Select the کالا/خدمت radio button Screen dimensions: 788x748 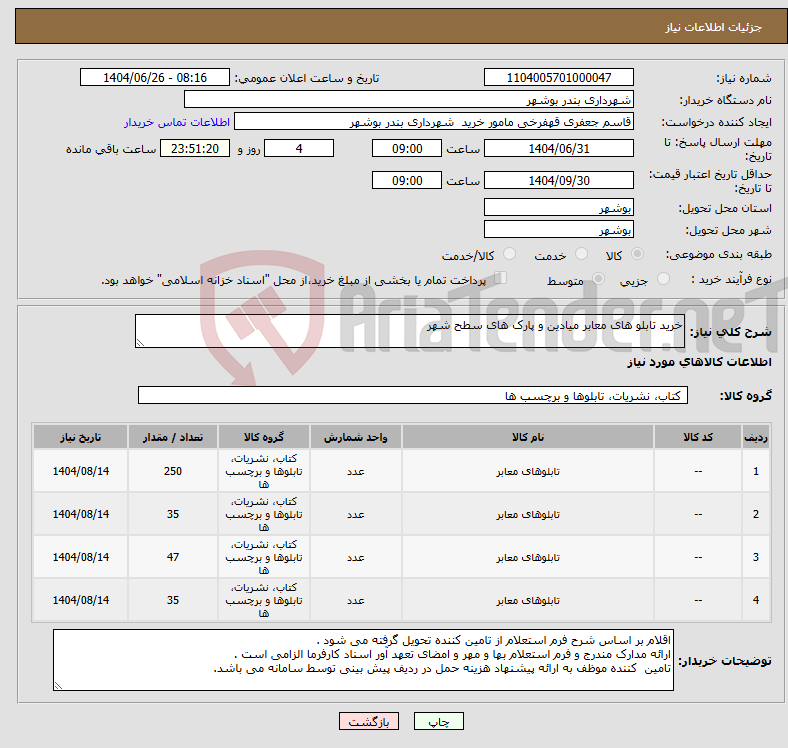510,254
